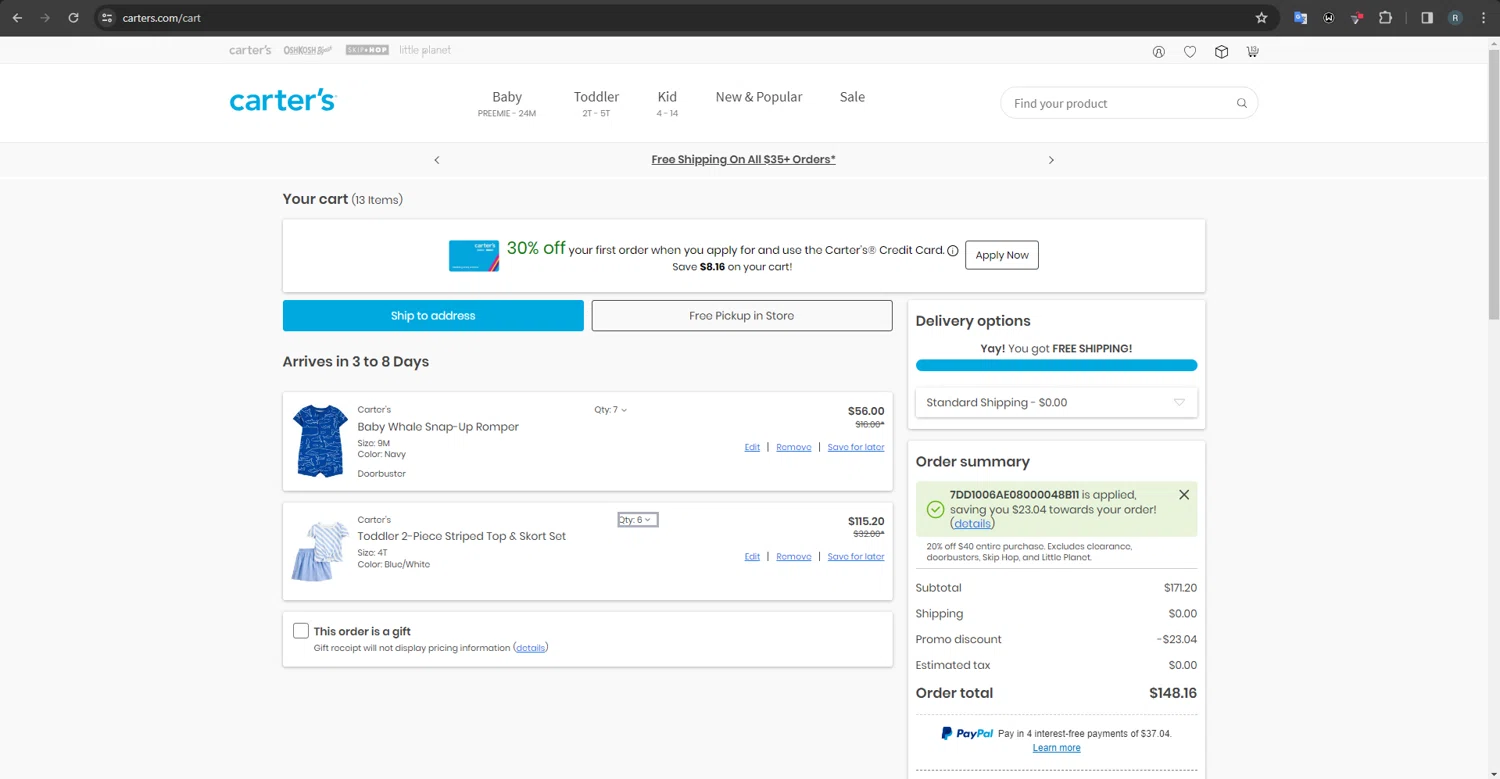Screen dimensions: 1500x779
Task: Open gift receipt details link
Action: [x=531, y=648]
